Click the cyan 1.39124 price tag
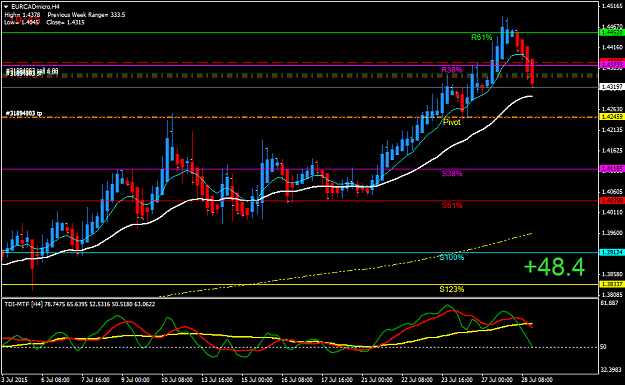Viewport: 625px width, 385px height. [x=612, y=253]
